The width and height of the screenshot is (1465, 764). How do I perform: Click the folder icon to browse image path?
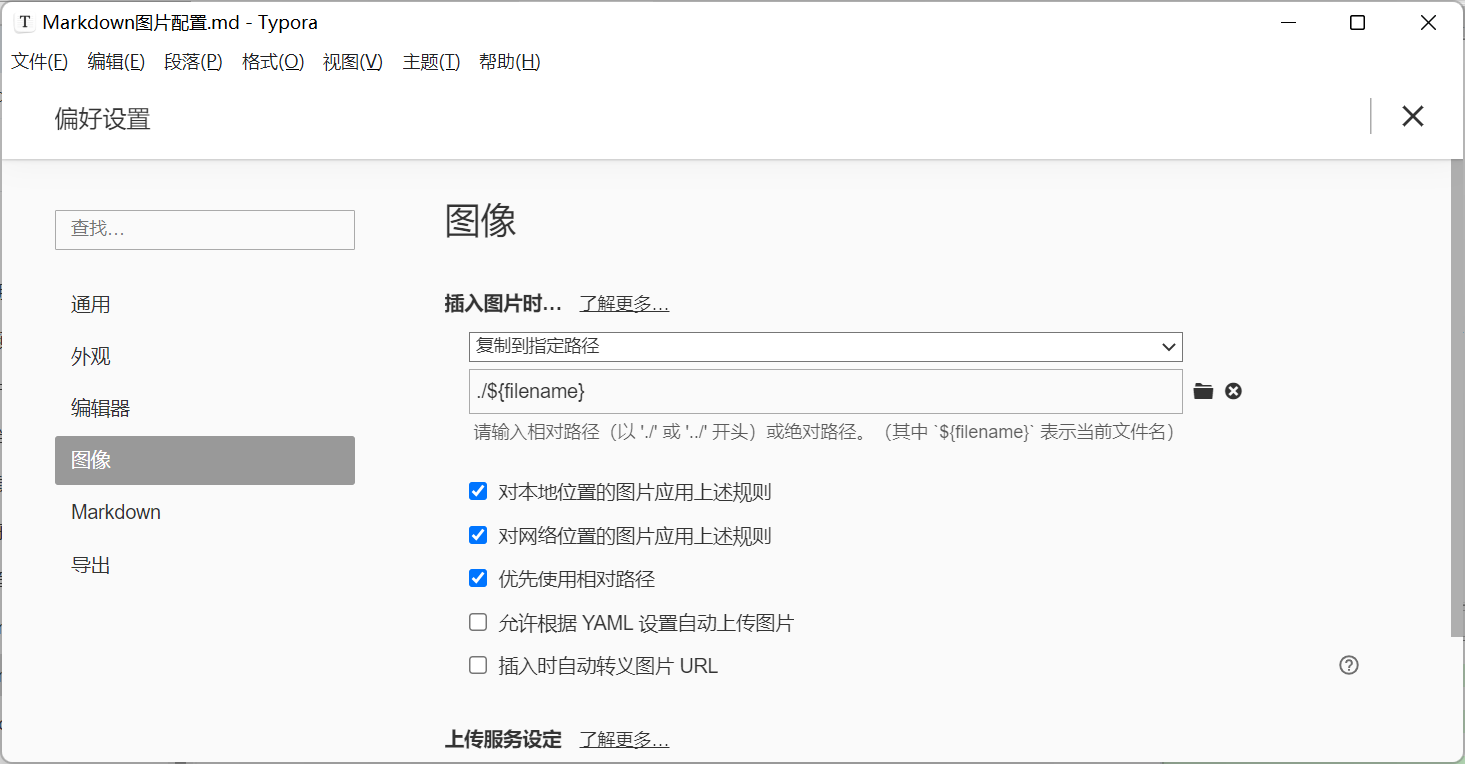(1203, 391)
